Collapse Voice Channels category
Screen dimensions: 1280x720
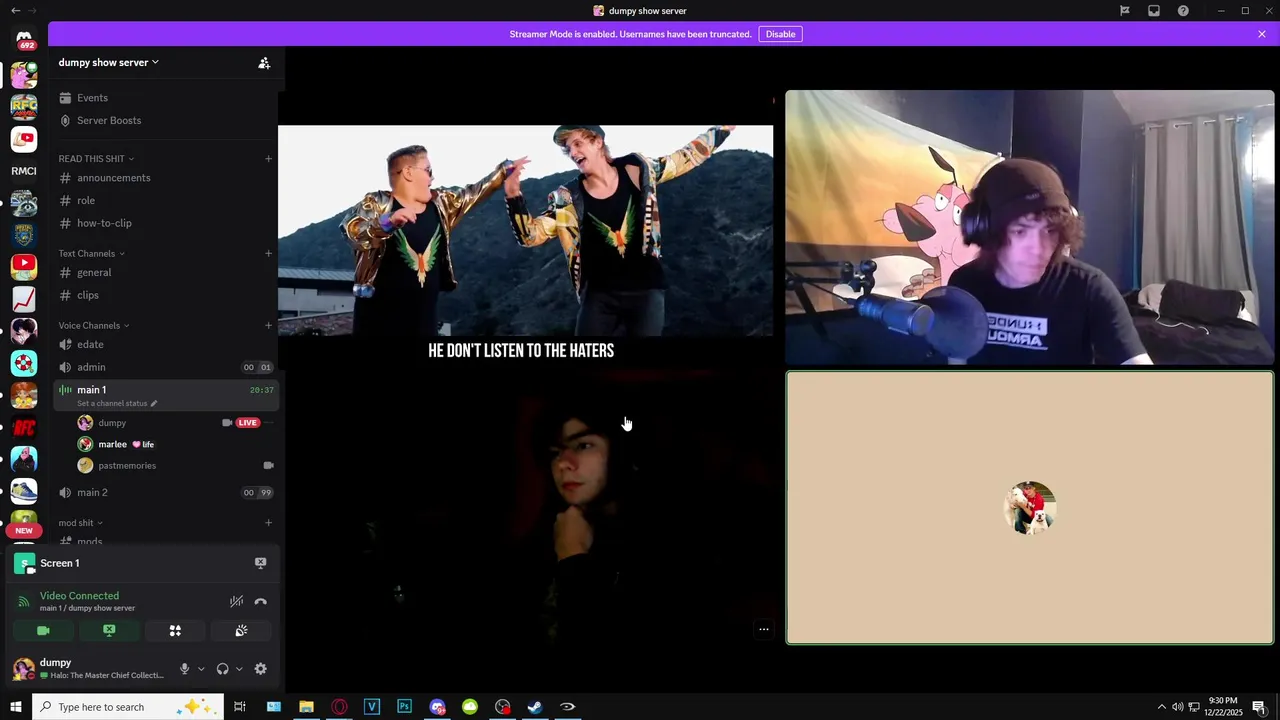click(94, 326)
